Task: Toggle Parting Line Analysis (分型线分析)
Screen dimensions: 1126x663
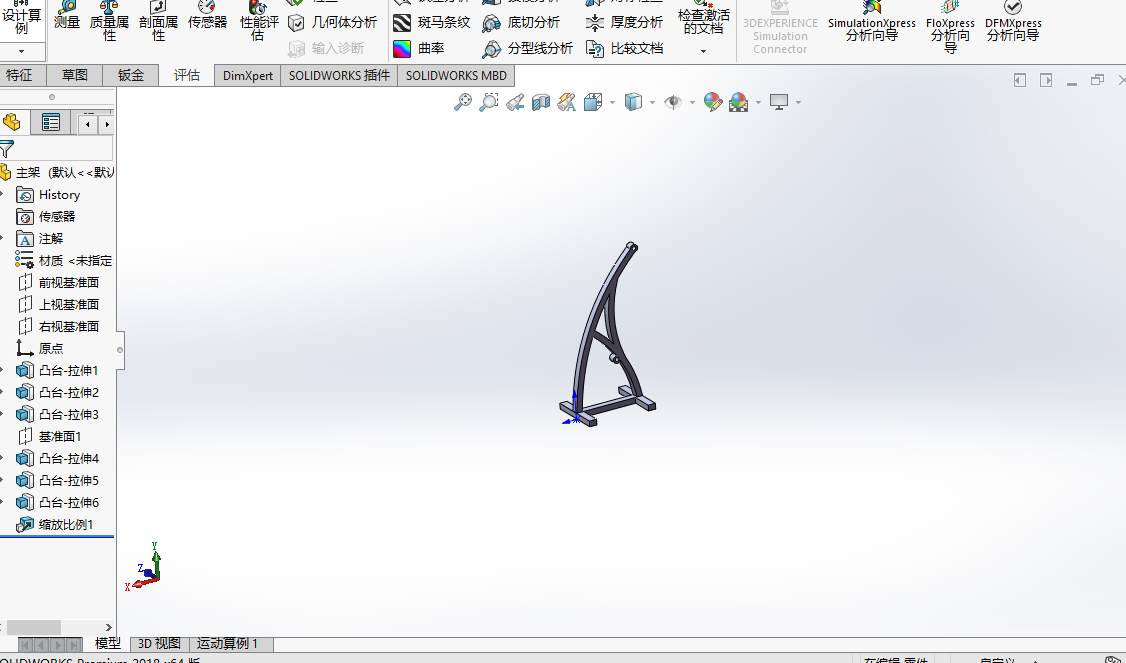Action: point(528,48)
